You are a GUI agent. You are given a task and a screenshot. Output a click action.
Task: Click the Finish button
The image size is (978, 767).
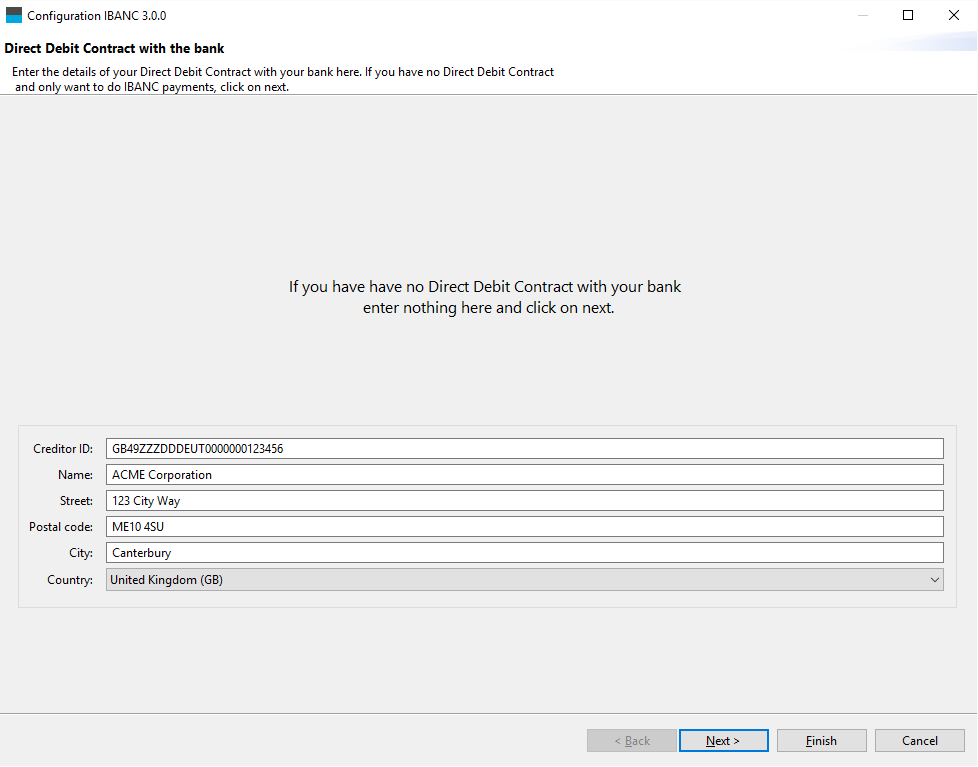tap(821, 740)
